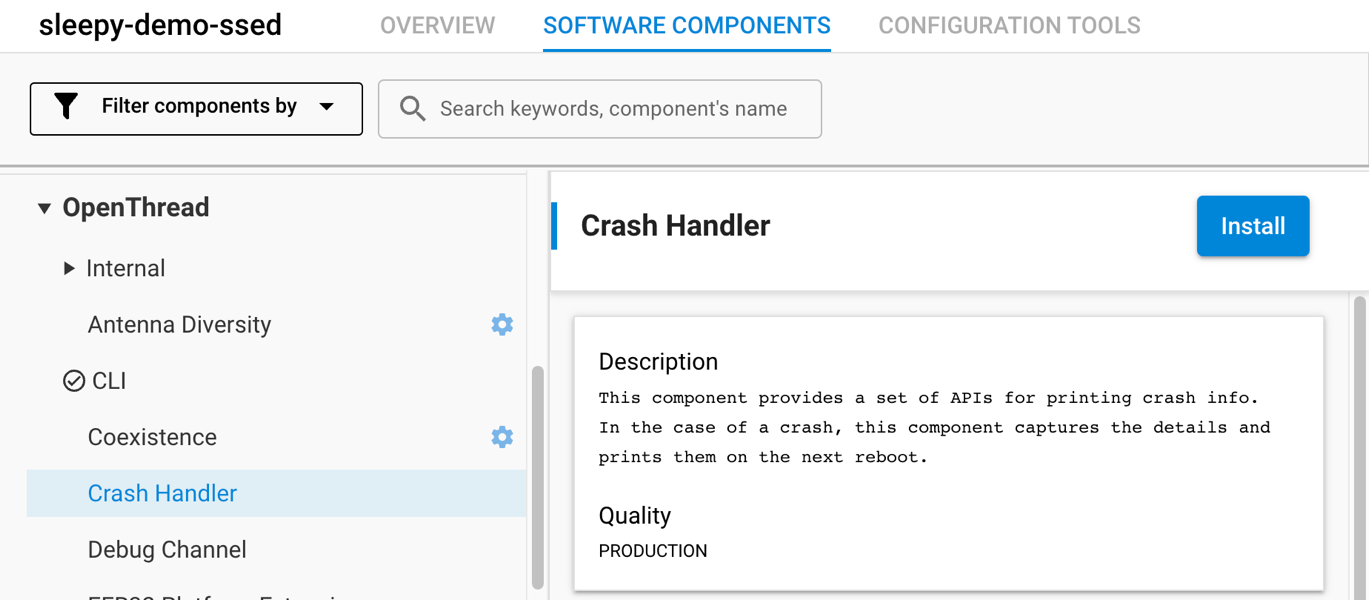Open the CONFIGURATION TOOLS tab

(x=1009, y=25)
